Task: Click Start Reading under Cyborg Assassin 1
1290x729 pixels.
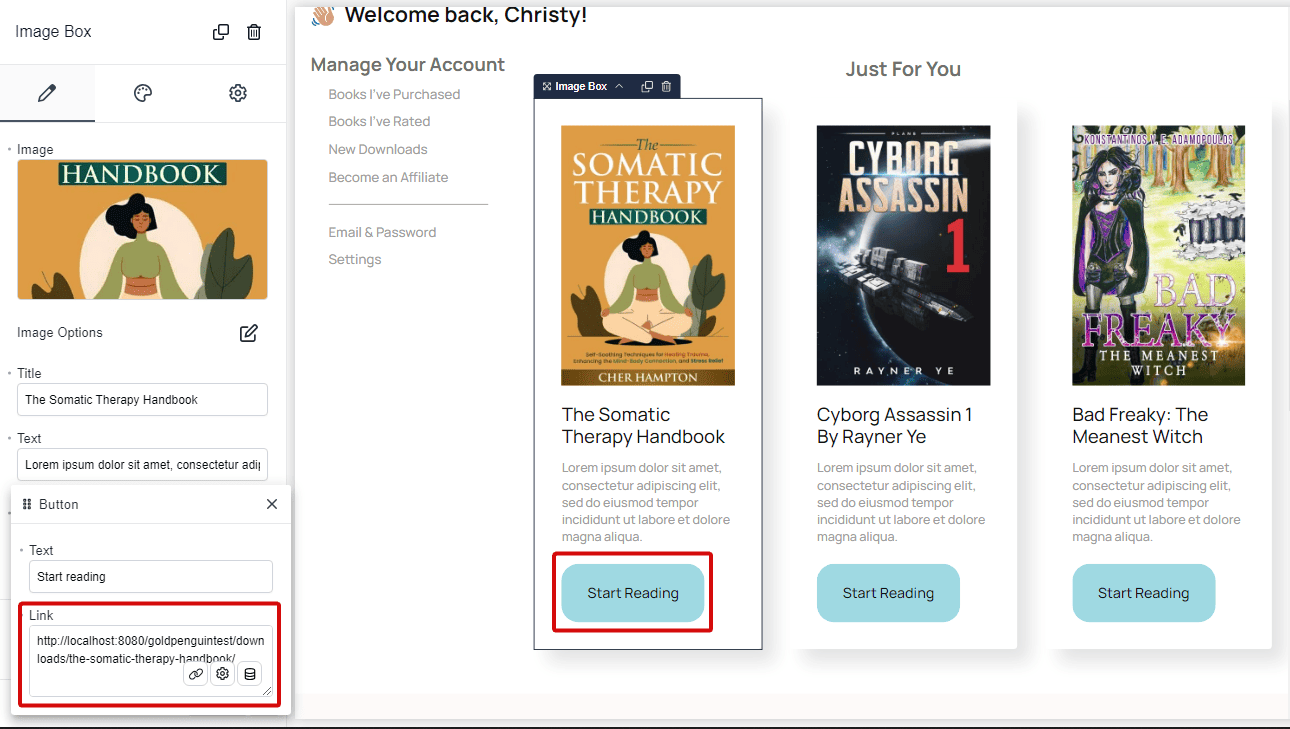Action: tap(888, 593)
